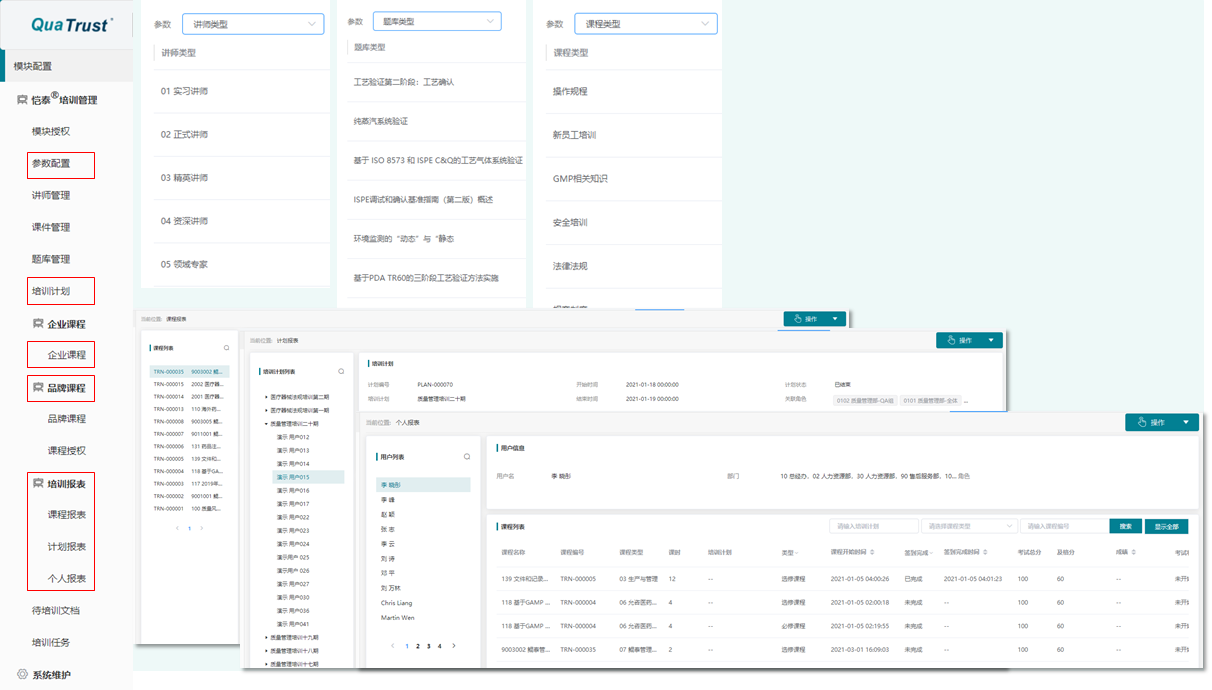Screen dimensions: 1212x690
Task: Click the search icon in 用户列表 panel
Action: [467, 457]
